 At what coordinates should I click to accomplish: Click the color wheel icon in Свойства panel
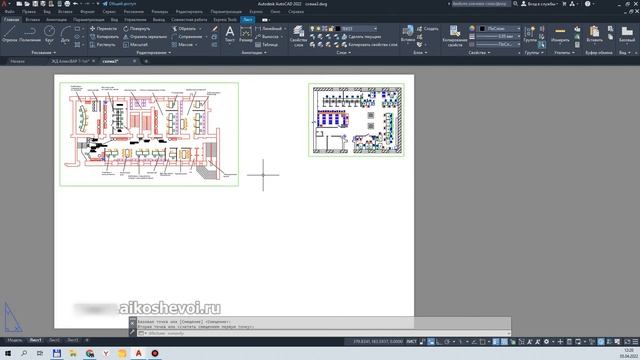pos(472,29)
